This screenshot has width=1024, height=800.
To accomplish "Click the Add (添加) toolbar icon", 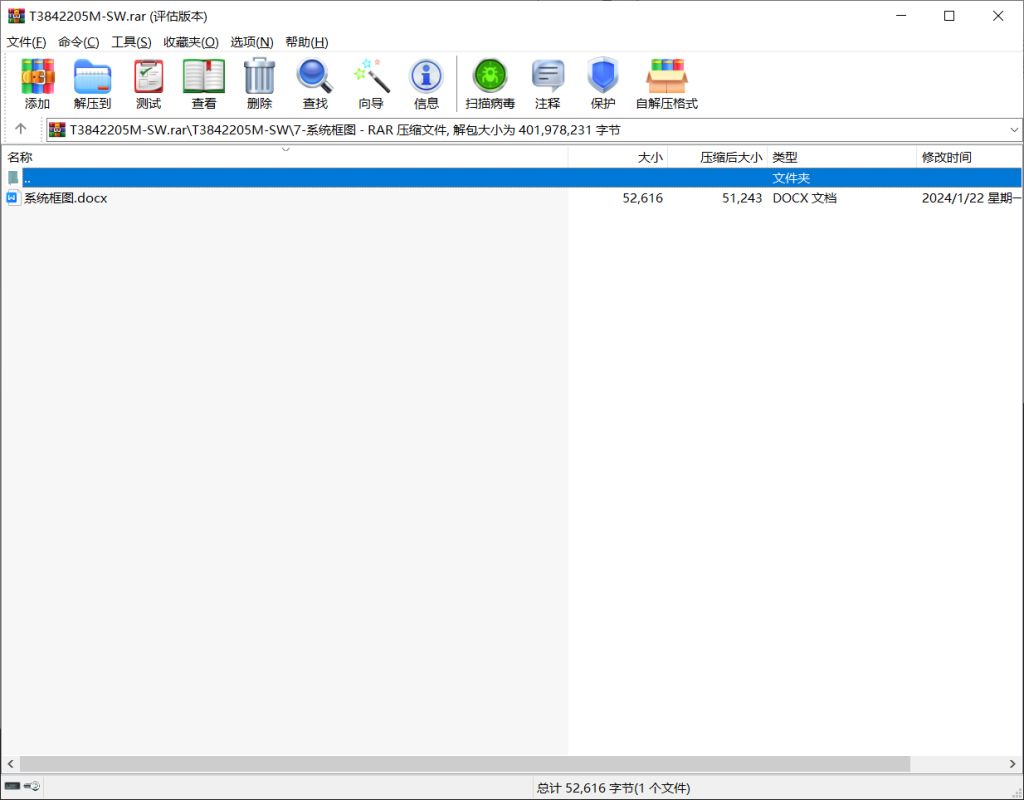I will (38, 84).
